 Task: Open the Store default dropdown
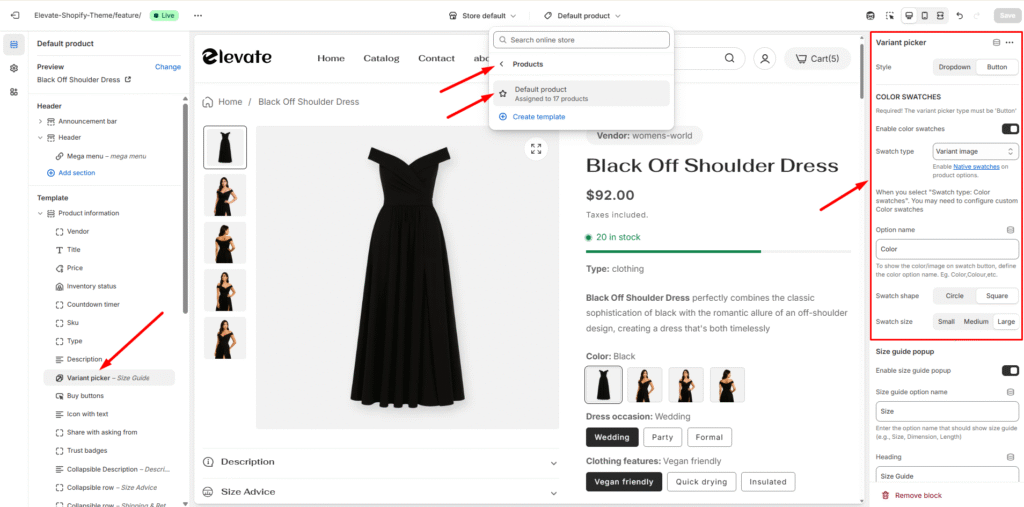483,16
